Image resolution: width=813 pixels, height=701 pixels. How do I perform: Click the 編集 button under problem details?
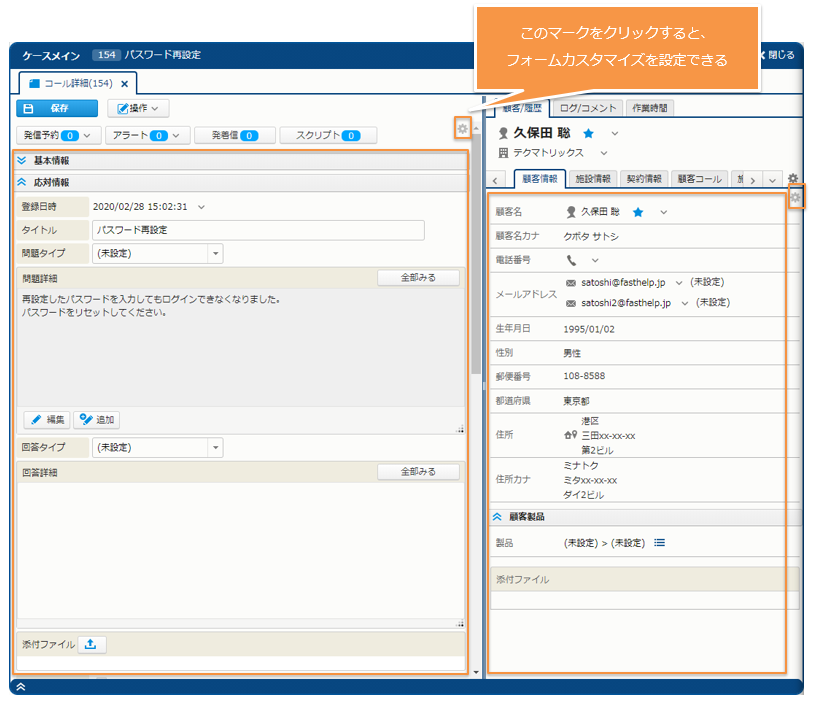coord(47,420)
